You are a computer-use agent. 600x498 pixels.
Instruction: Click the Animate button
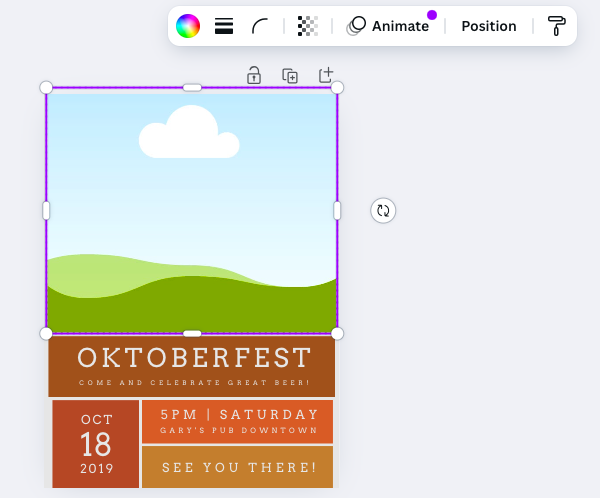[x=387, y=26]
